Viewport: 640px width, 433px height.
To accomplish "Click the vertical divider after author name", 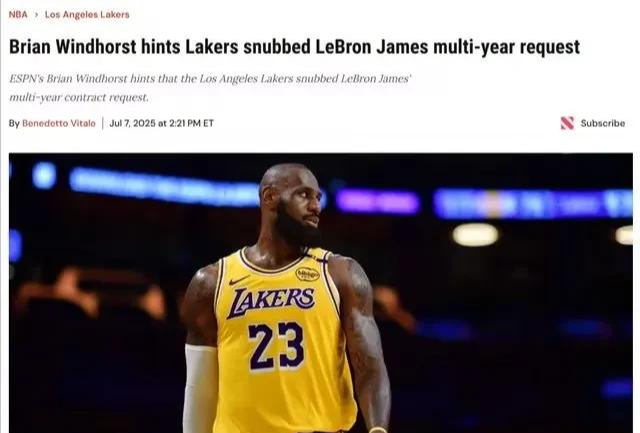I will (102, 123).
